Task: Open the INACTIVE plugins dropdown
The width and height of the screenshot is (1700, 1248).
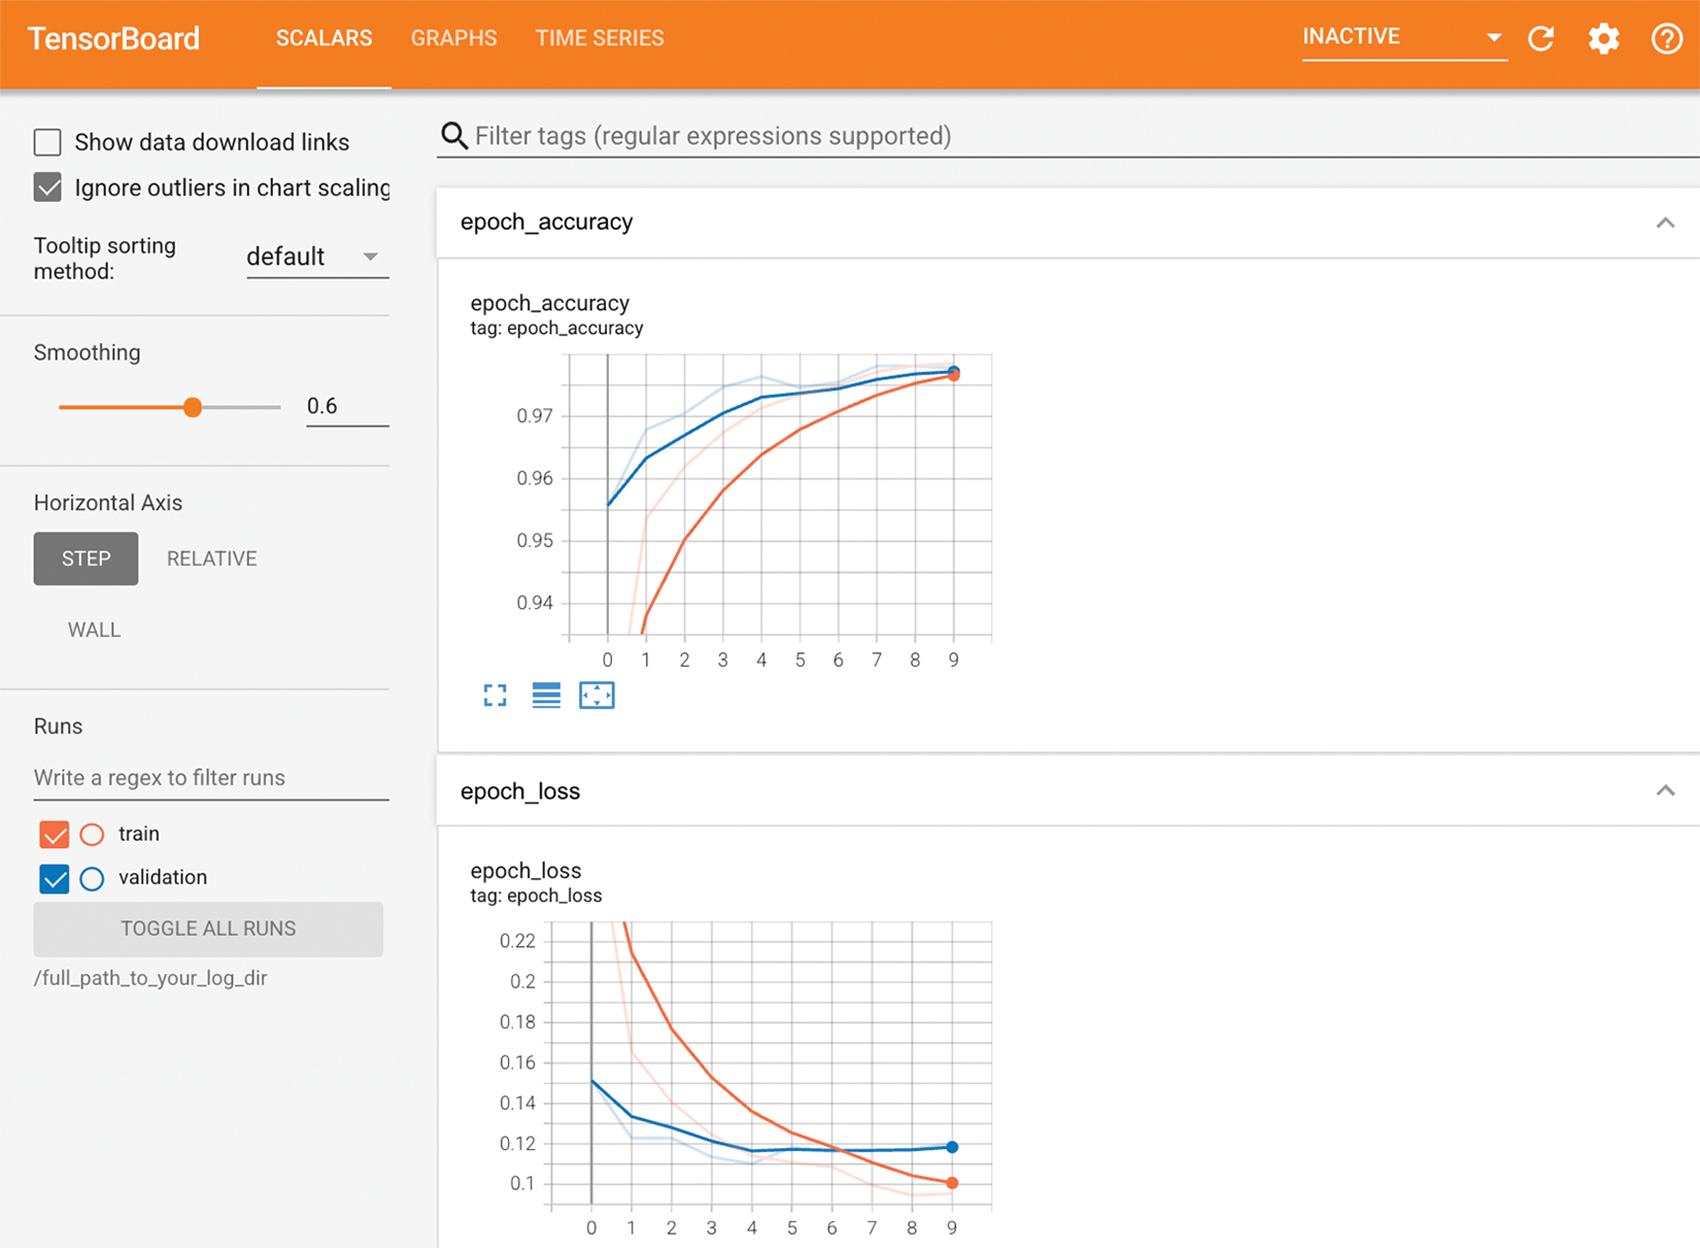Action: [x=1402, y=38]
